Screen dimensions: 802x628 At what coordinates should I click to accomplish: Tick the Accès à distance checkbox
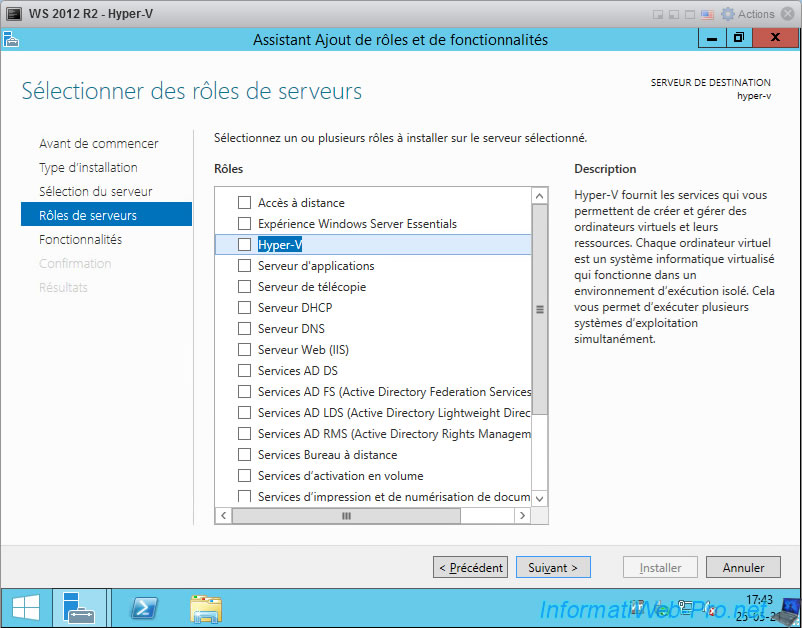tap(244, 203)
